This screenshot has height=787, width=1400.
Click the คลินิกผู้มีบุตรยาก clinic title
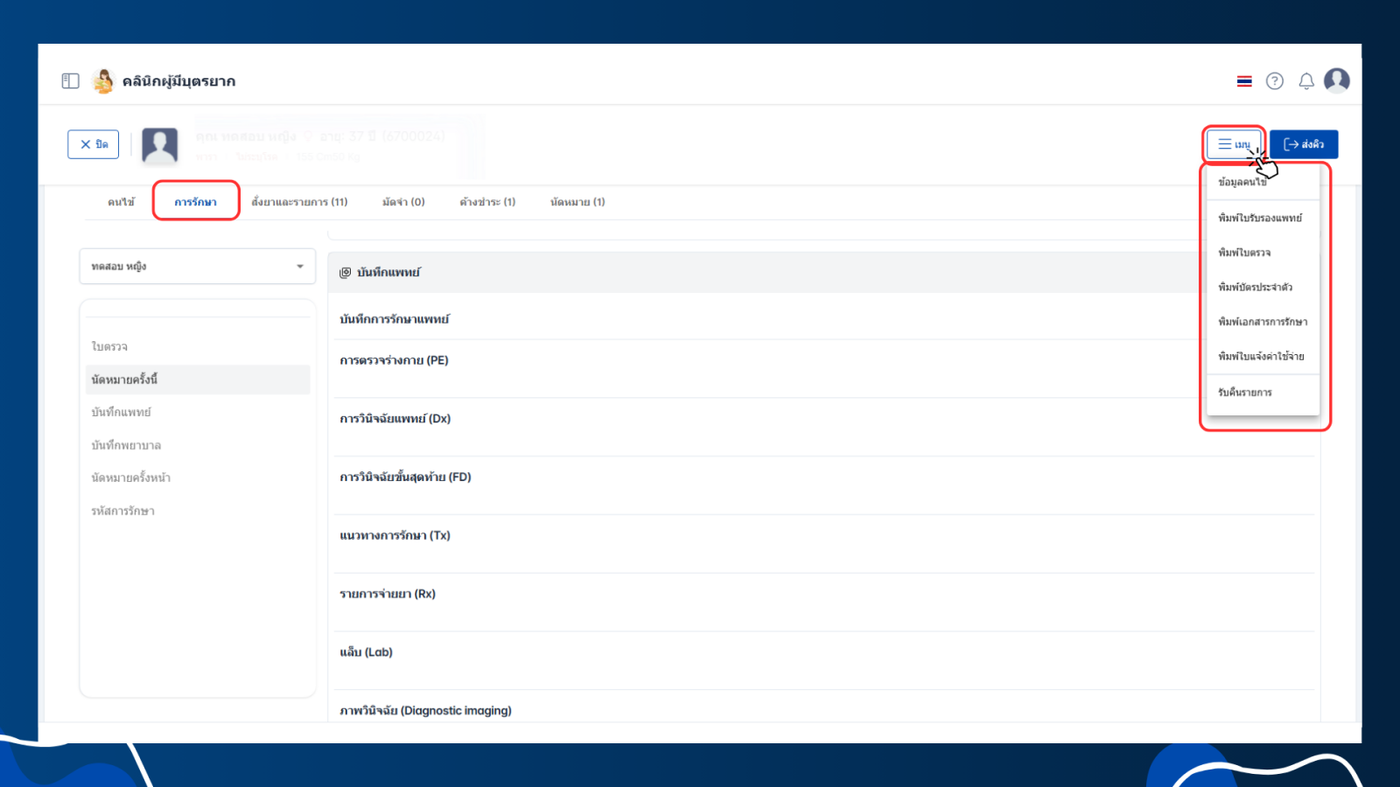(179, 81)
